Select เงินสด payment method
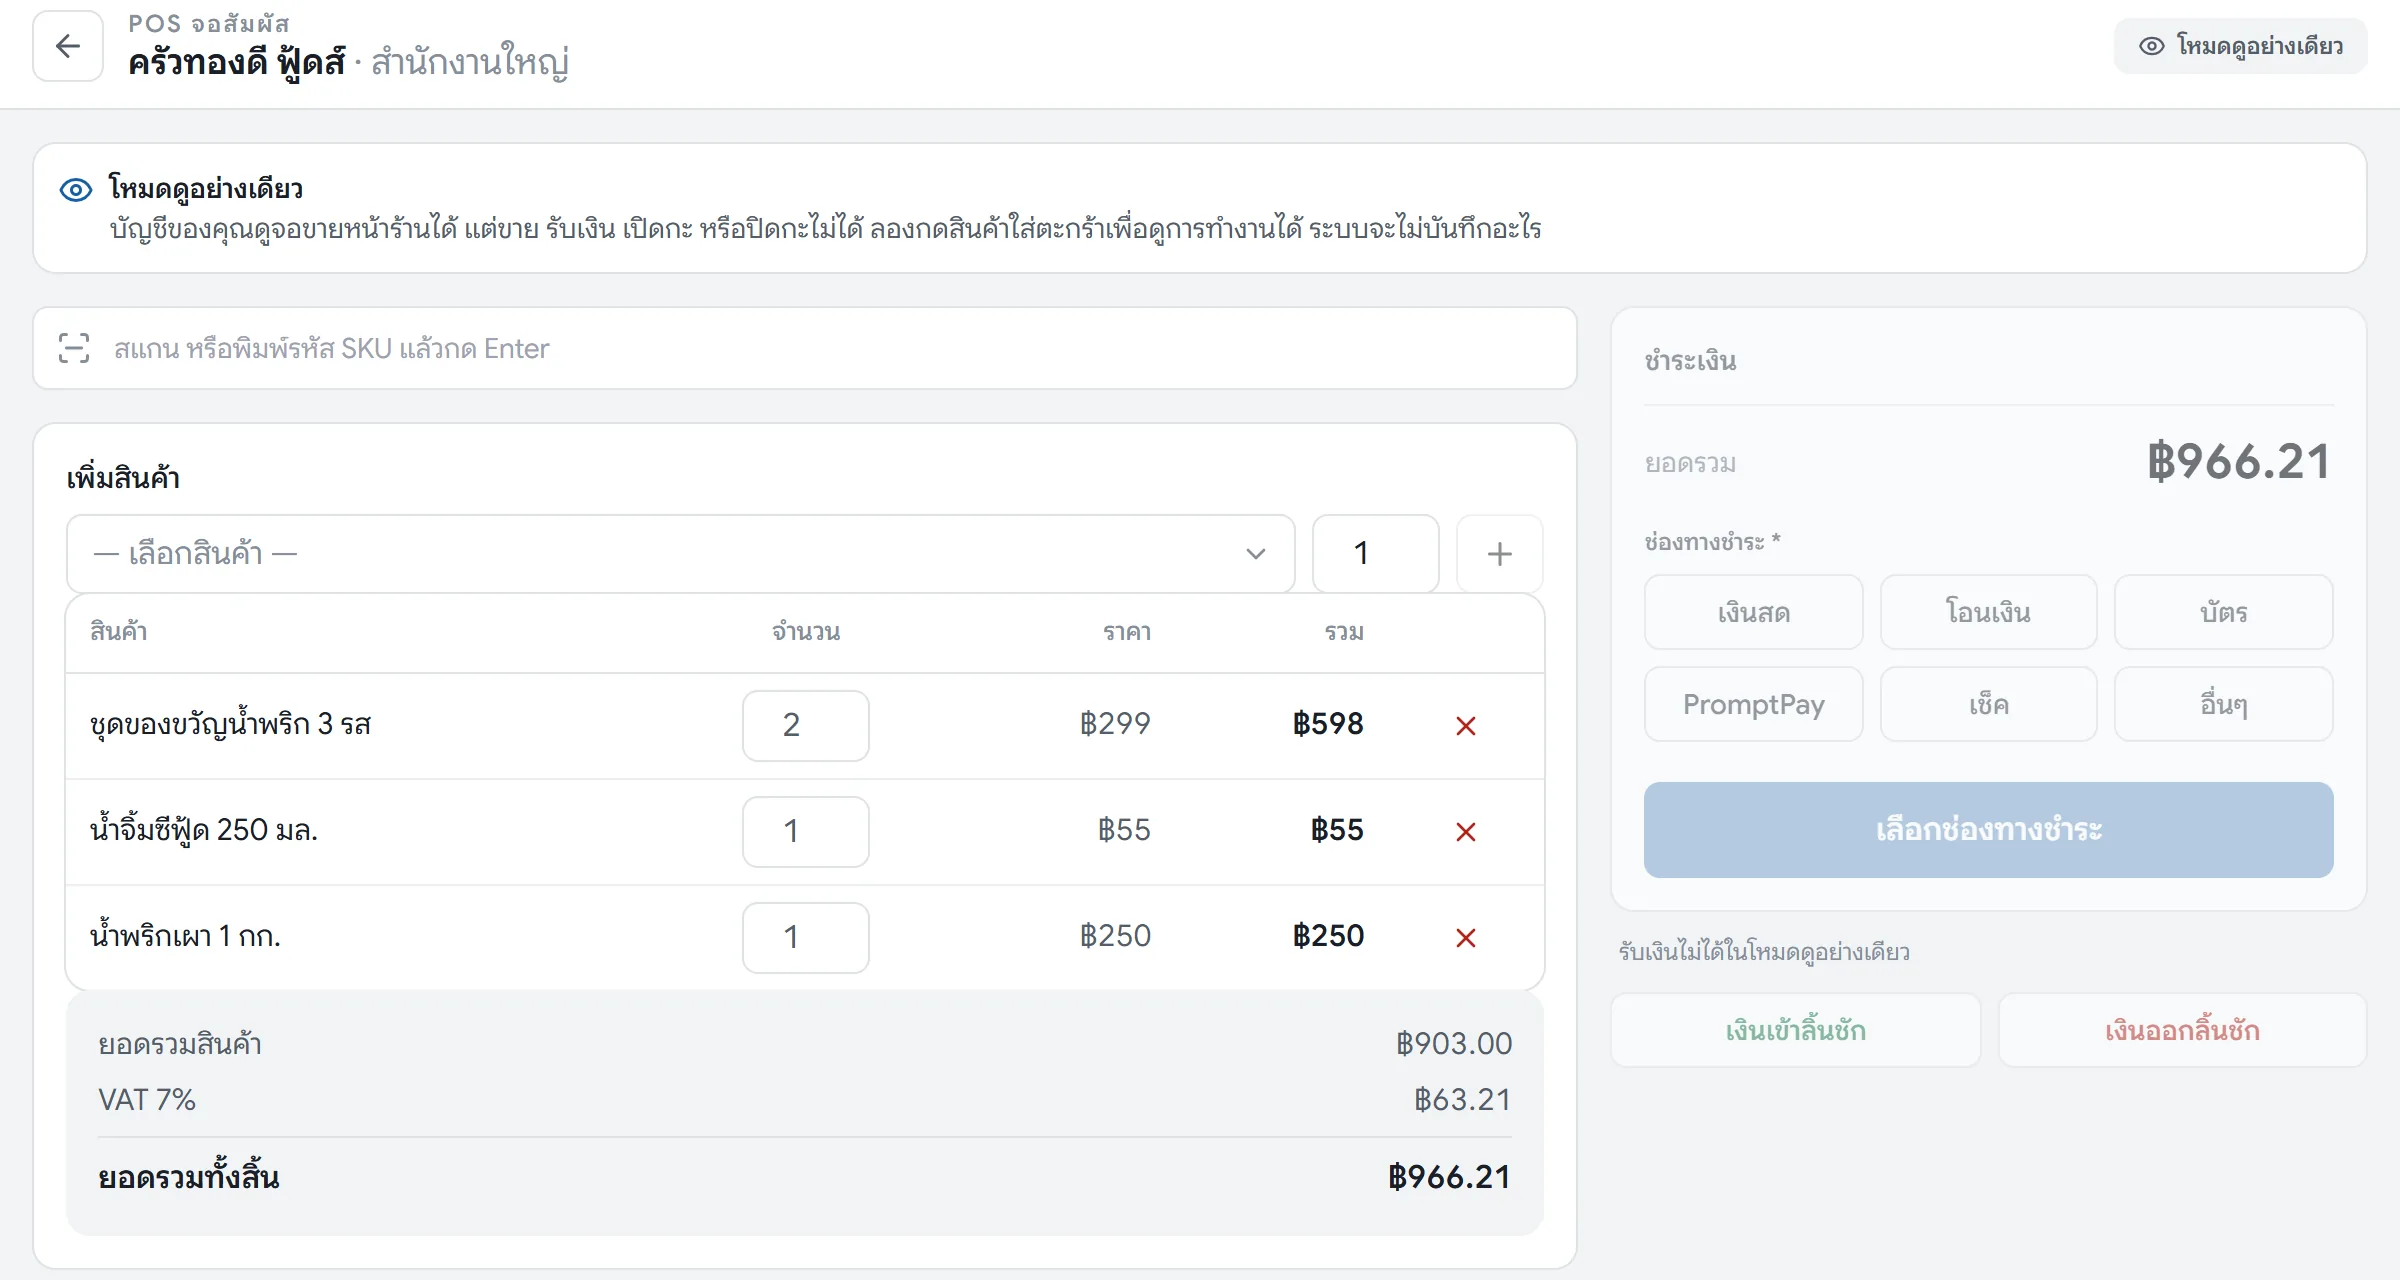 [x=1754, y=612]
